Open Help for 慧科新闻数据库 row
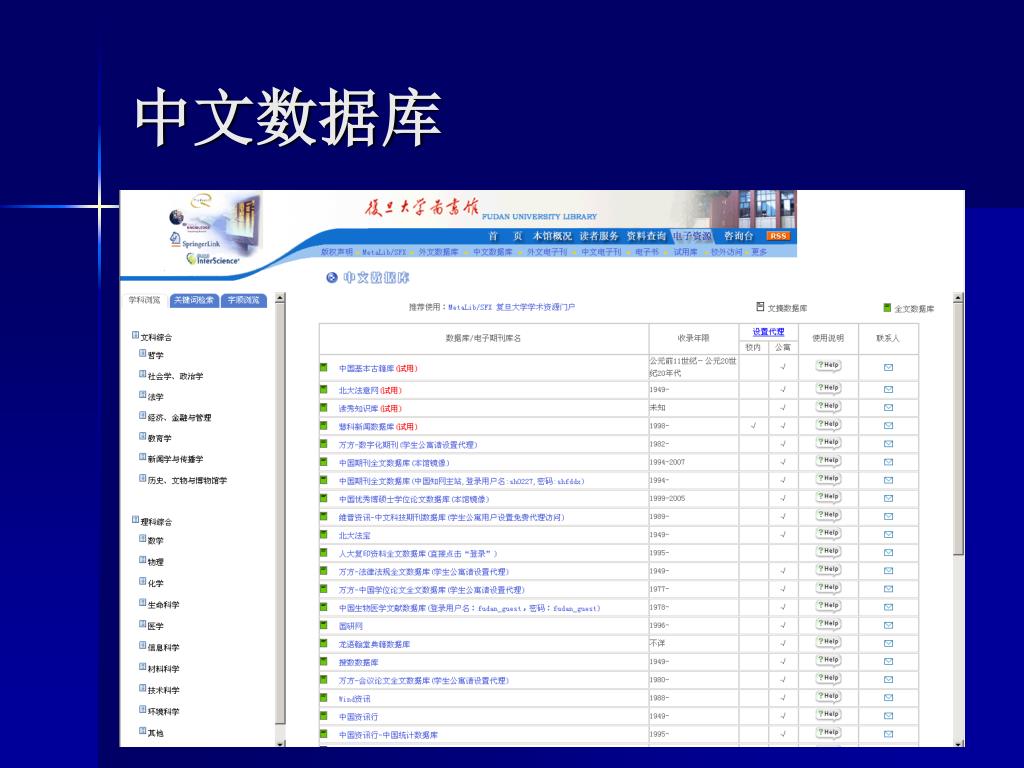Image resolution: width=1024 pixels, height=768 pixels. 828,424
